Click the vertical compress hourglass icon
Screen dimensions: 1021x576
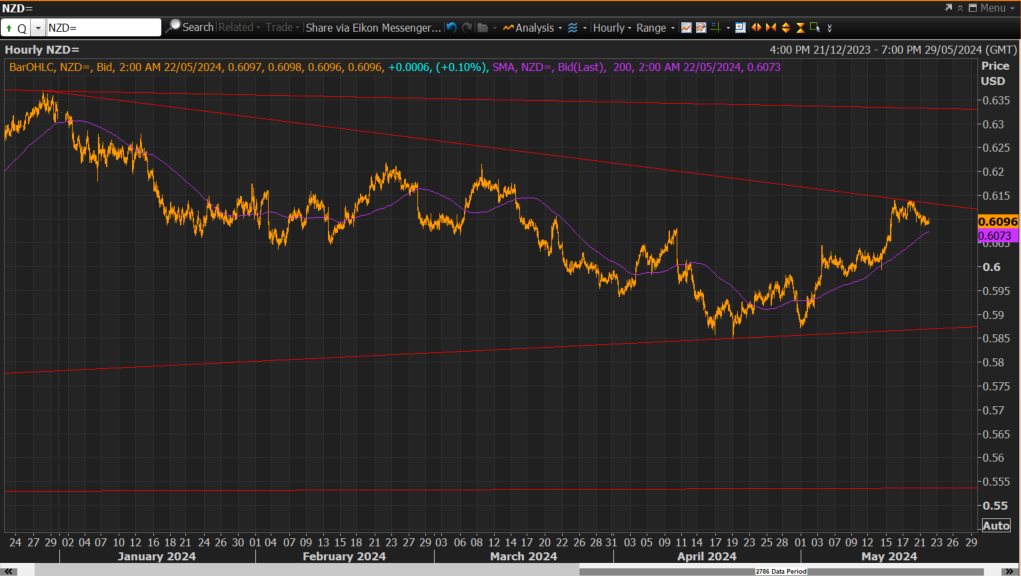click(800, 27)
